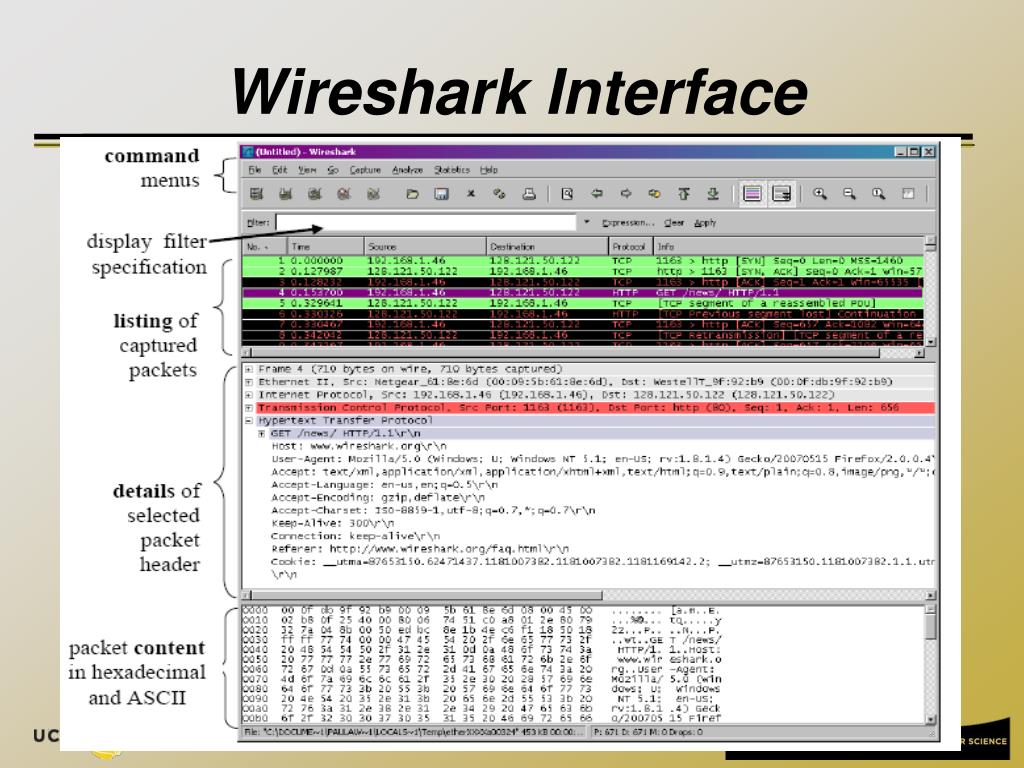Close the capture file with X icon
The image size is (1024, 768).
(x=471, y=194)
